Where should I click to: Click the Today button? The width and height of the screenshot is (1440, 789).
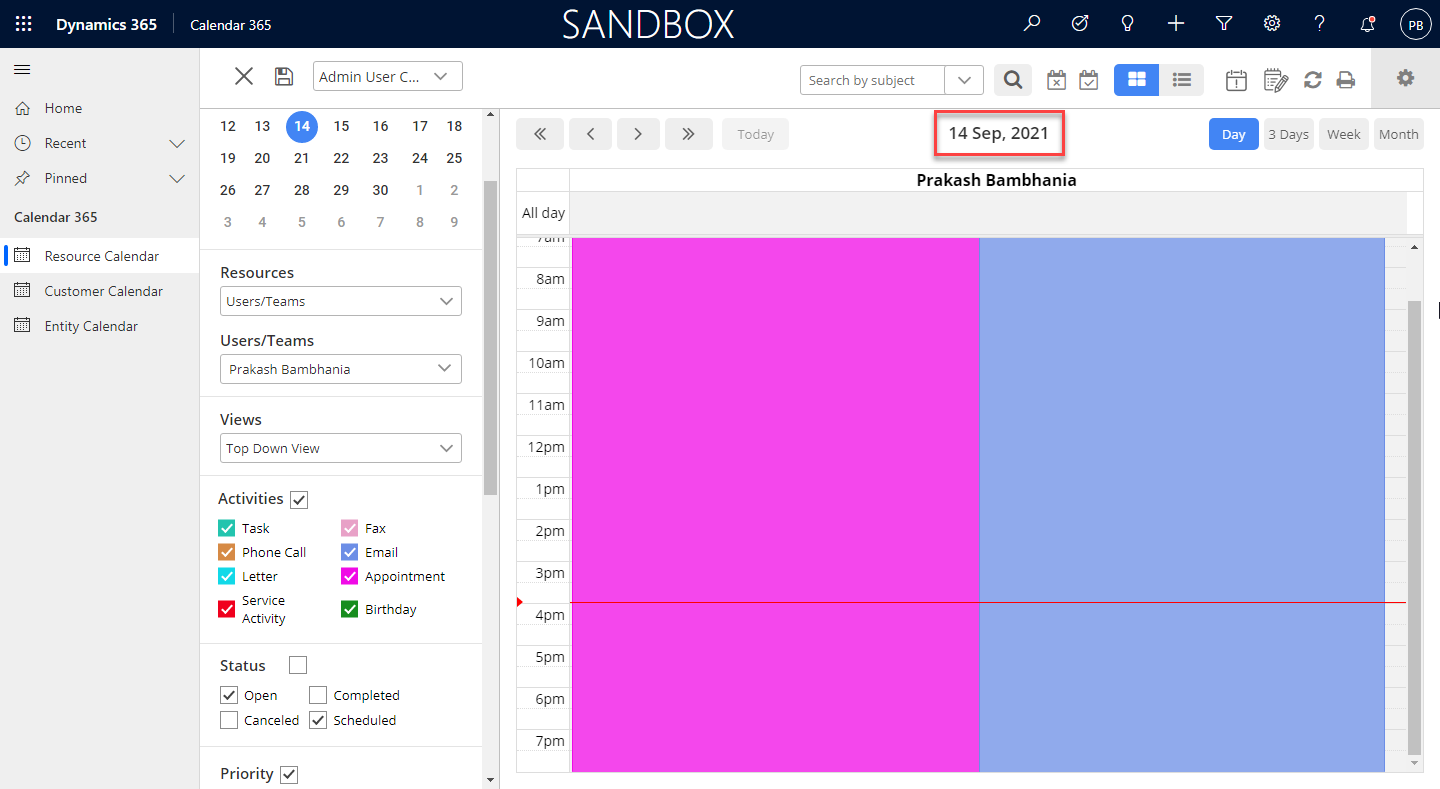(755, 134)
